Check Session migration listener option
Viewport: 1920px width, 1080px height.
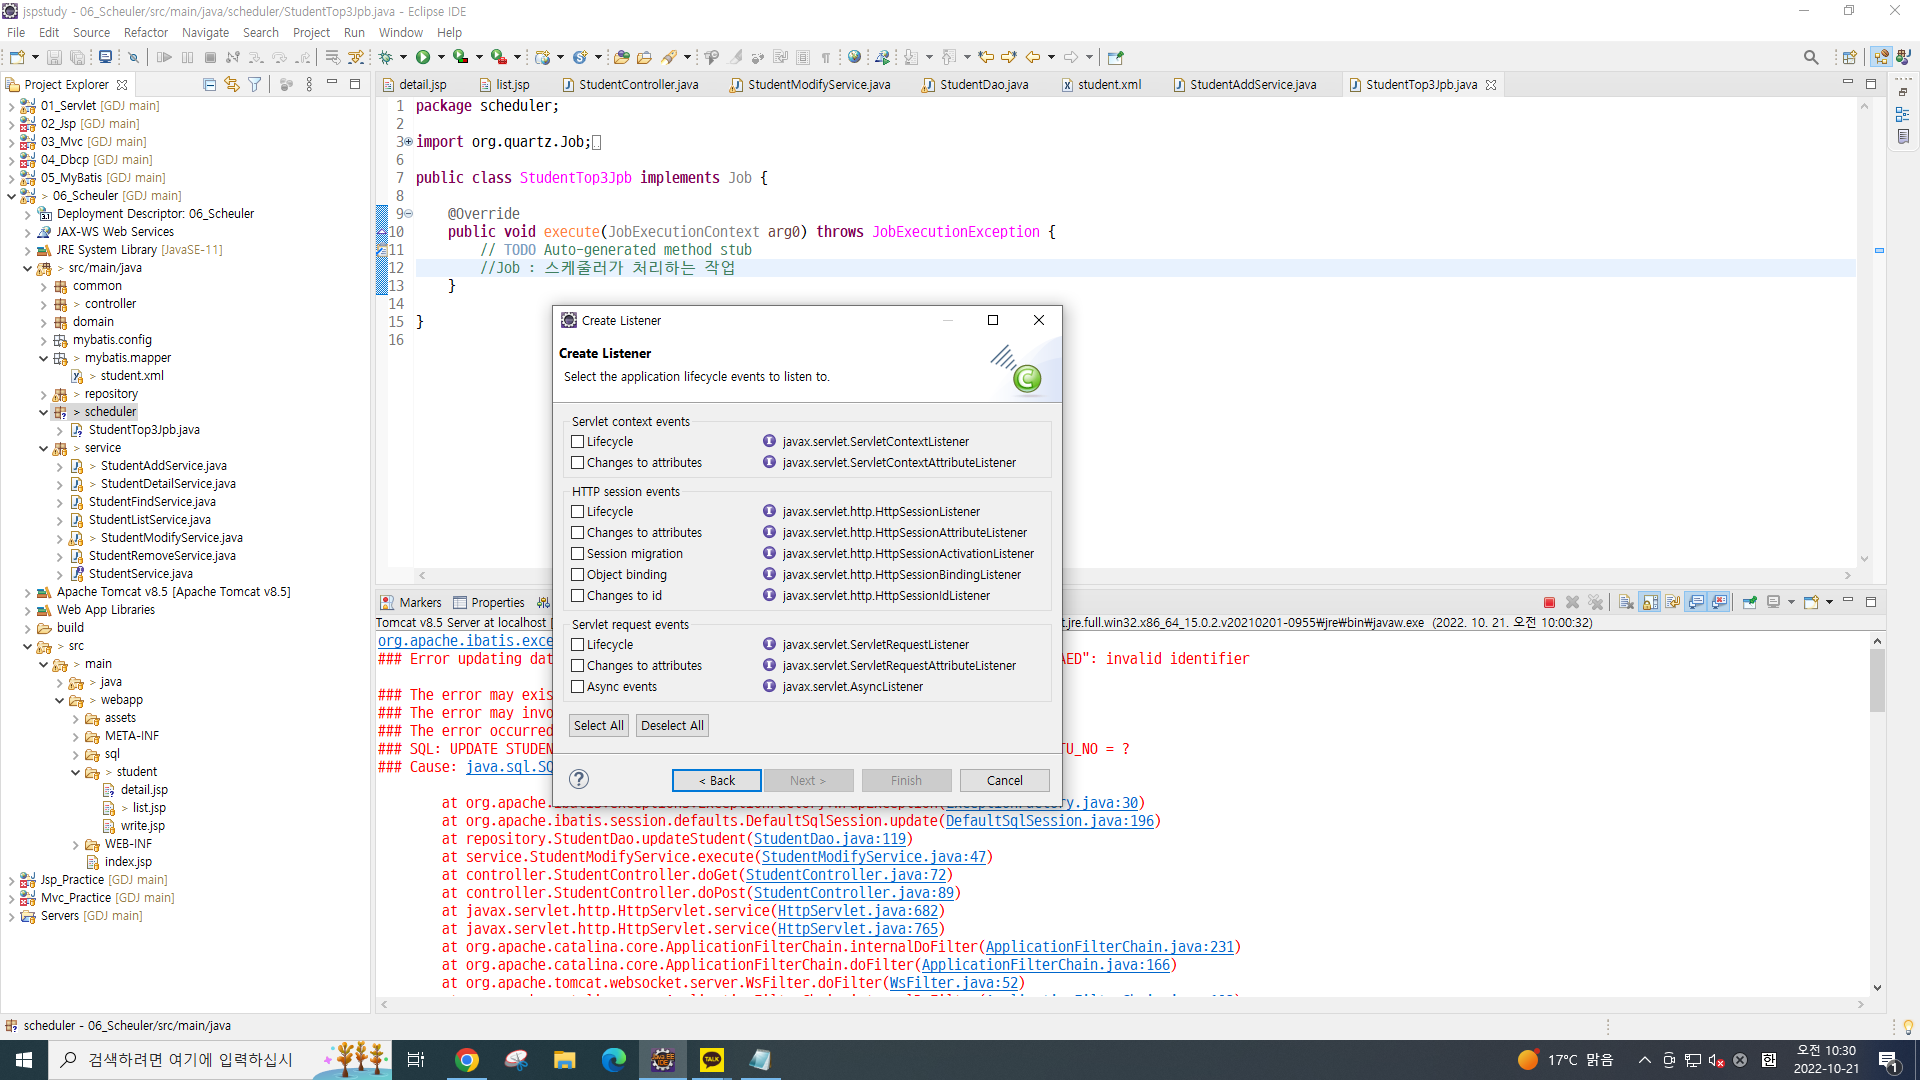578,553
